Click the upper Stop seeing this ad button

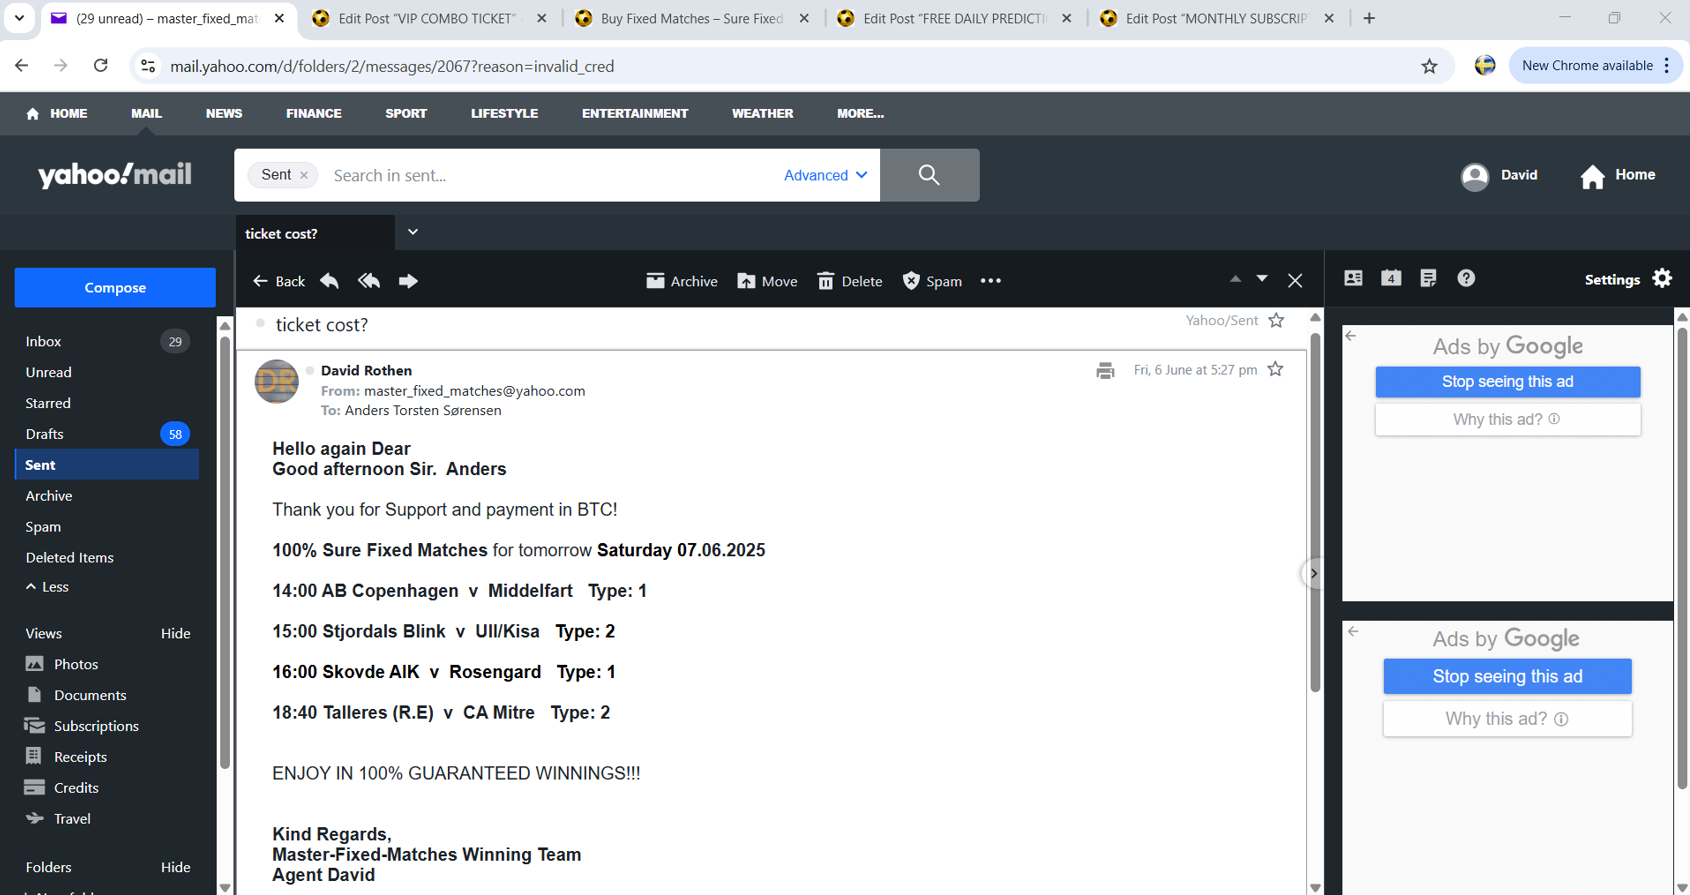(1507, 382)
